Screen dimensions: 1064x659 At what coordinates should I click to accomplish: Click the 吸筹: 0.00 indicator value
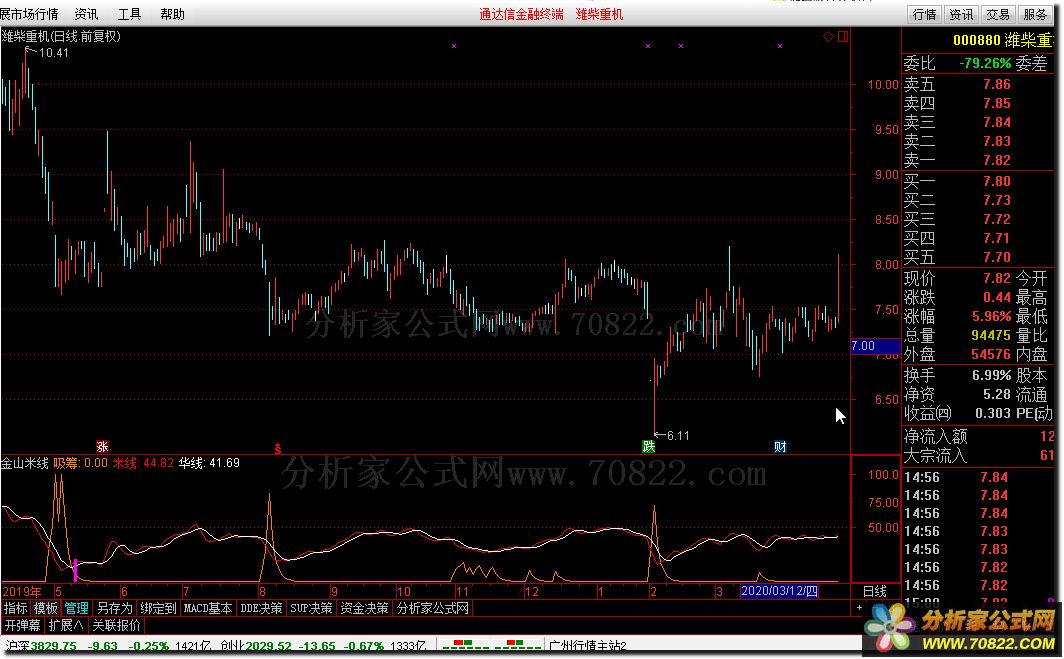pos(81,463)
